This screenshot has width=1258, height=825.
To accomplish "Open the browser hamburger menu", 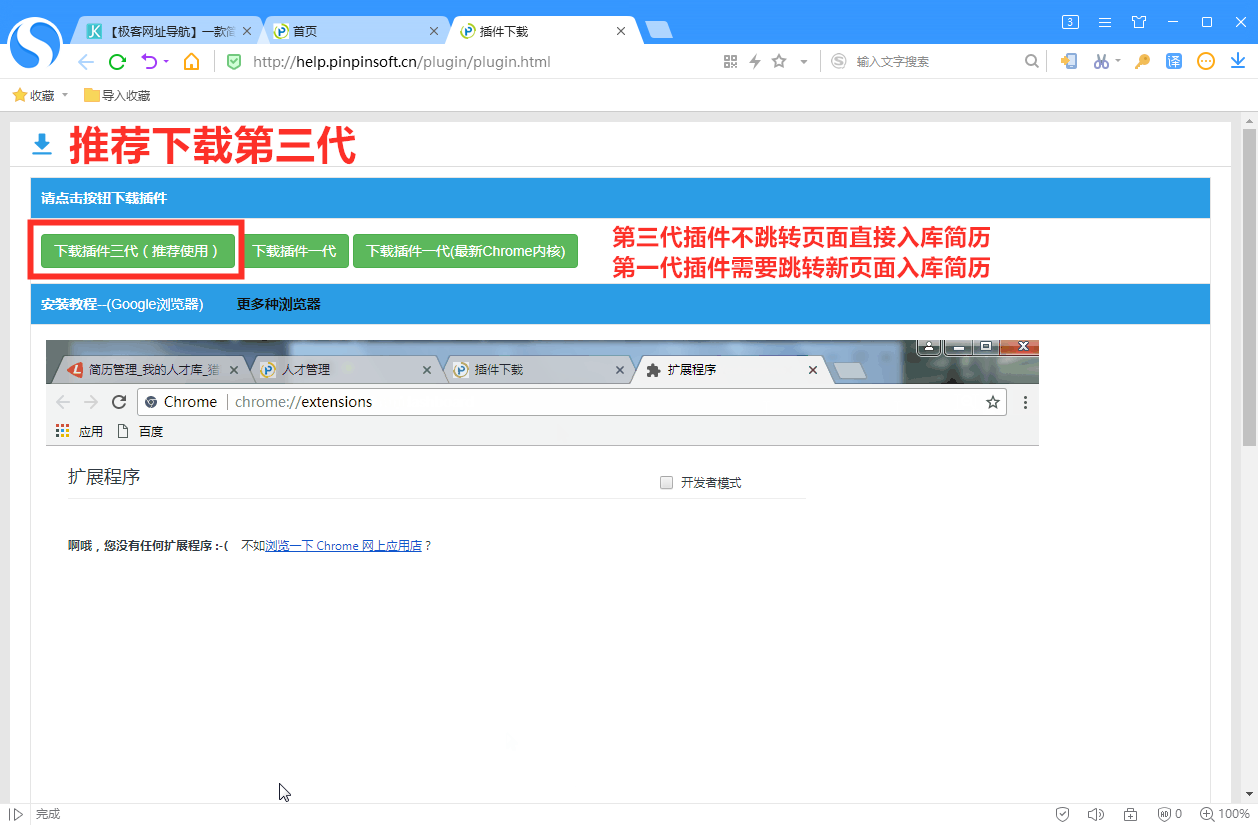I will click(1104, 21).
